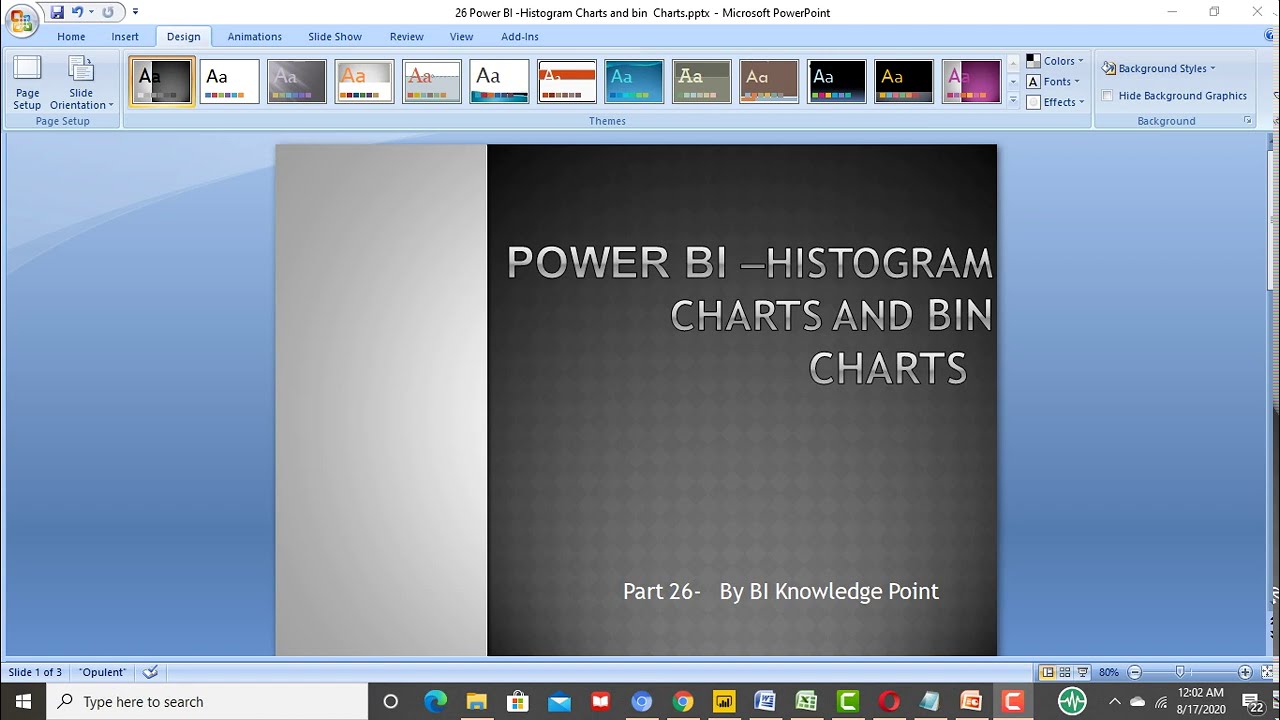This screenshot has height=720, width=1280.
Task: Show hidden system tray icons
Action: pyautogui.click(x=1115, y=701)
